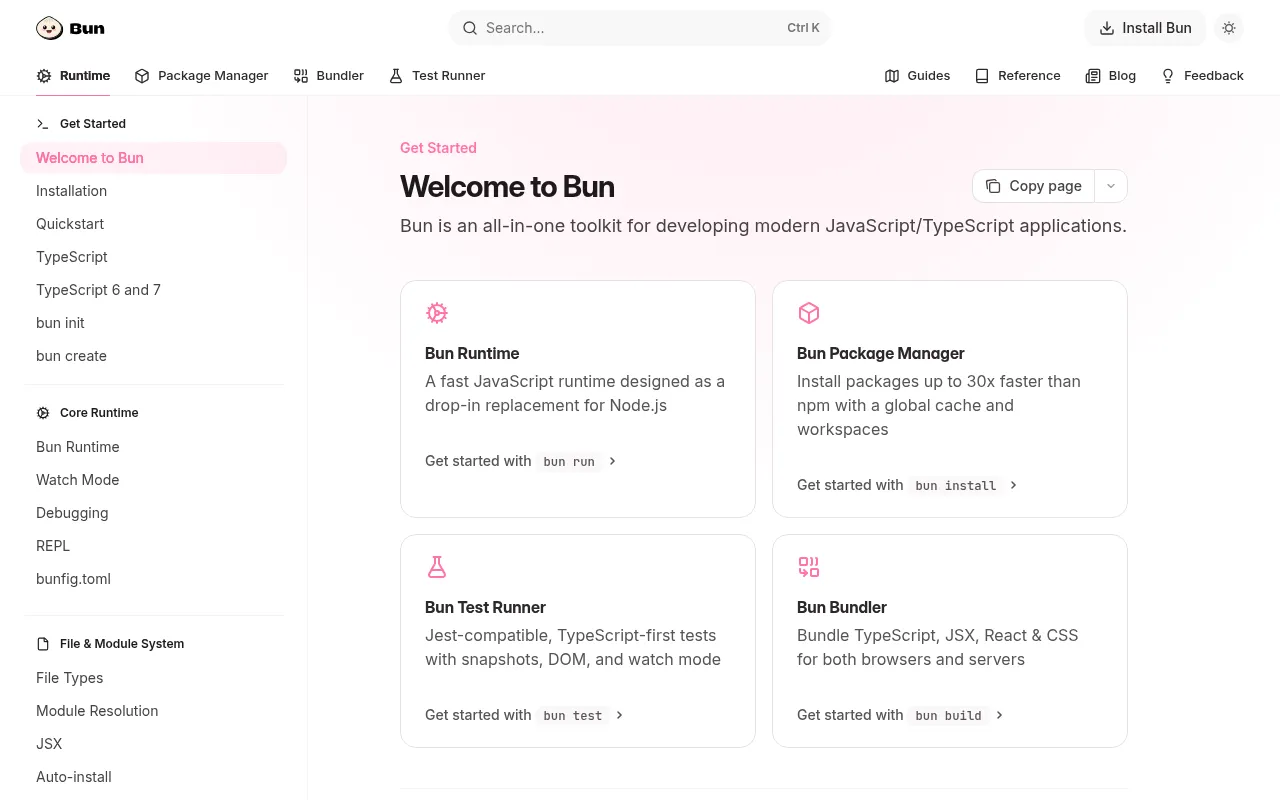Switch to the Runtime tab
This screenshot has width=1280, height=800.
click(x=73, y=76)
